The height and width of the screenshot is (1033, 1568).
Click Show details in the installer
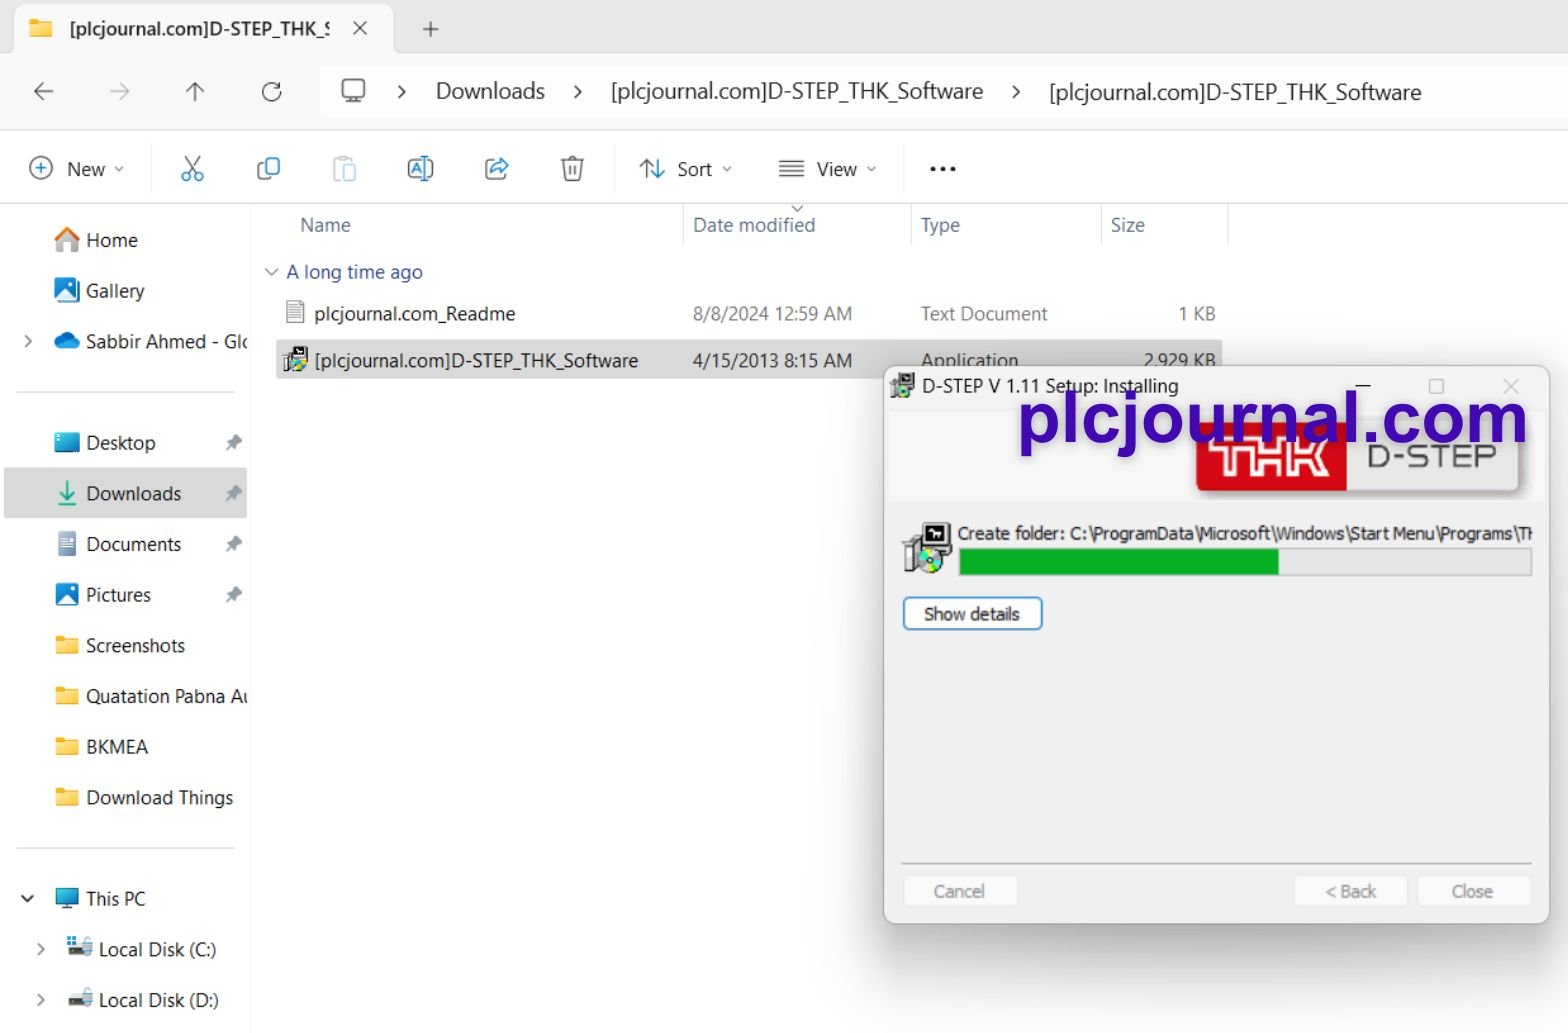pyautogui.click(x=972, y=614)
